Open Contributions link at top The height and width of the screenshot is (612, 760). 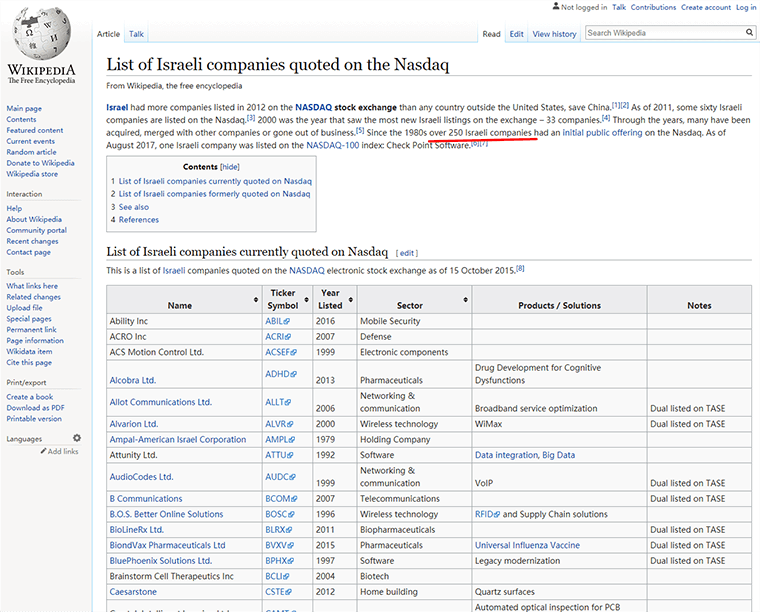653,7
